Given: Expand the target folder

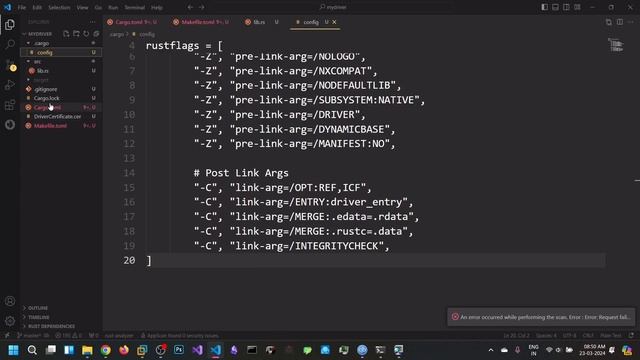Looking at the screenshot, I should coord(60,80).
